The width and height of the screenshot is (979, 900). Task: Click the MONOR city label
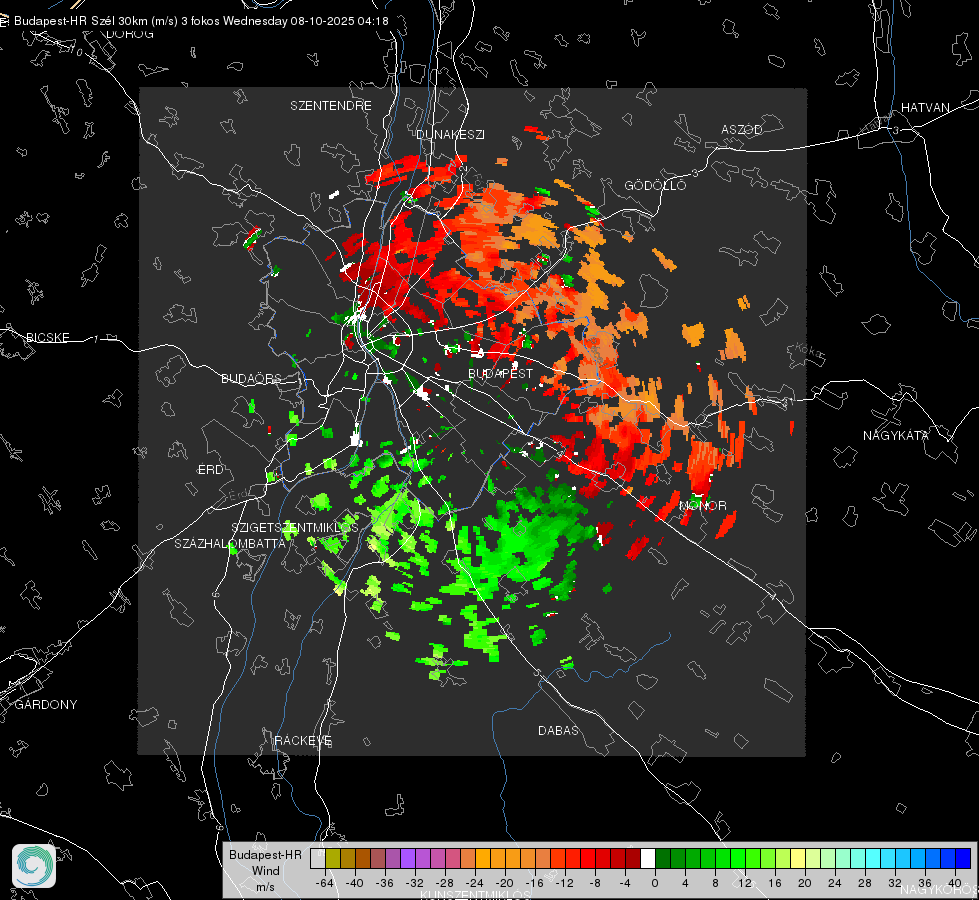click(x=702, y=505)
